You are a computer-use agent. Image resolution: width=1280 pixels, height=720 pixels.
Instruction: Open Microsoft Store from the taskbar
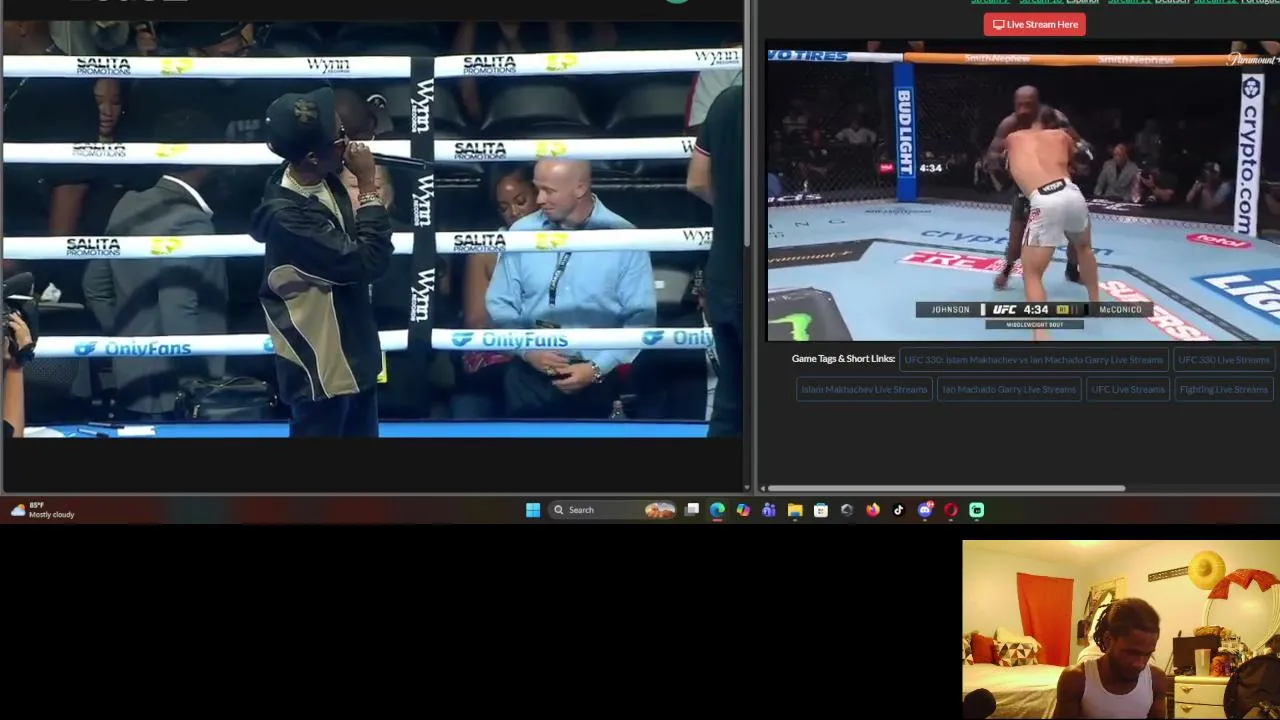click(x=821, y=510)
